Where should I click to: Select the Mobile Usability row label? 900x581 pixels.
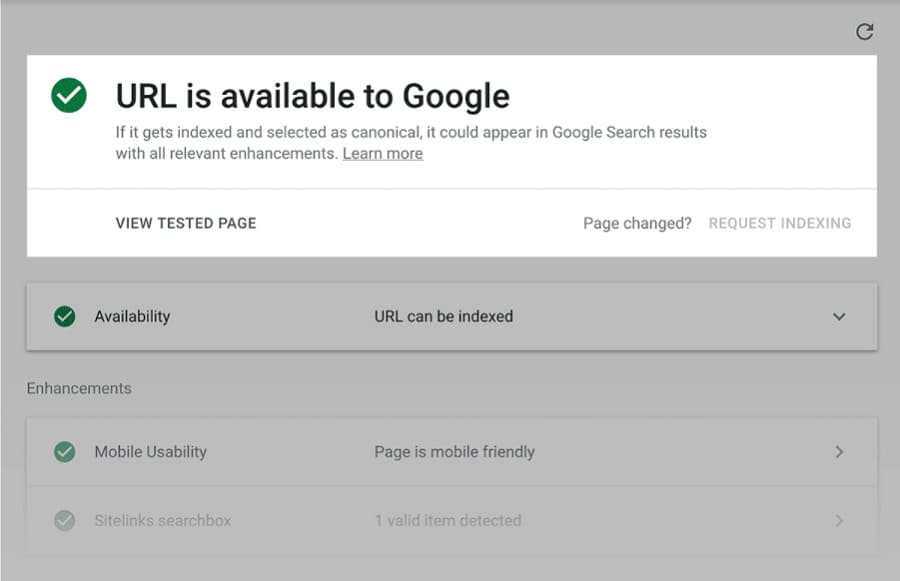(150, 452)
